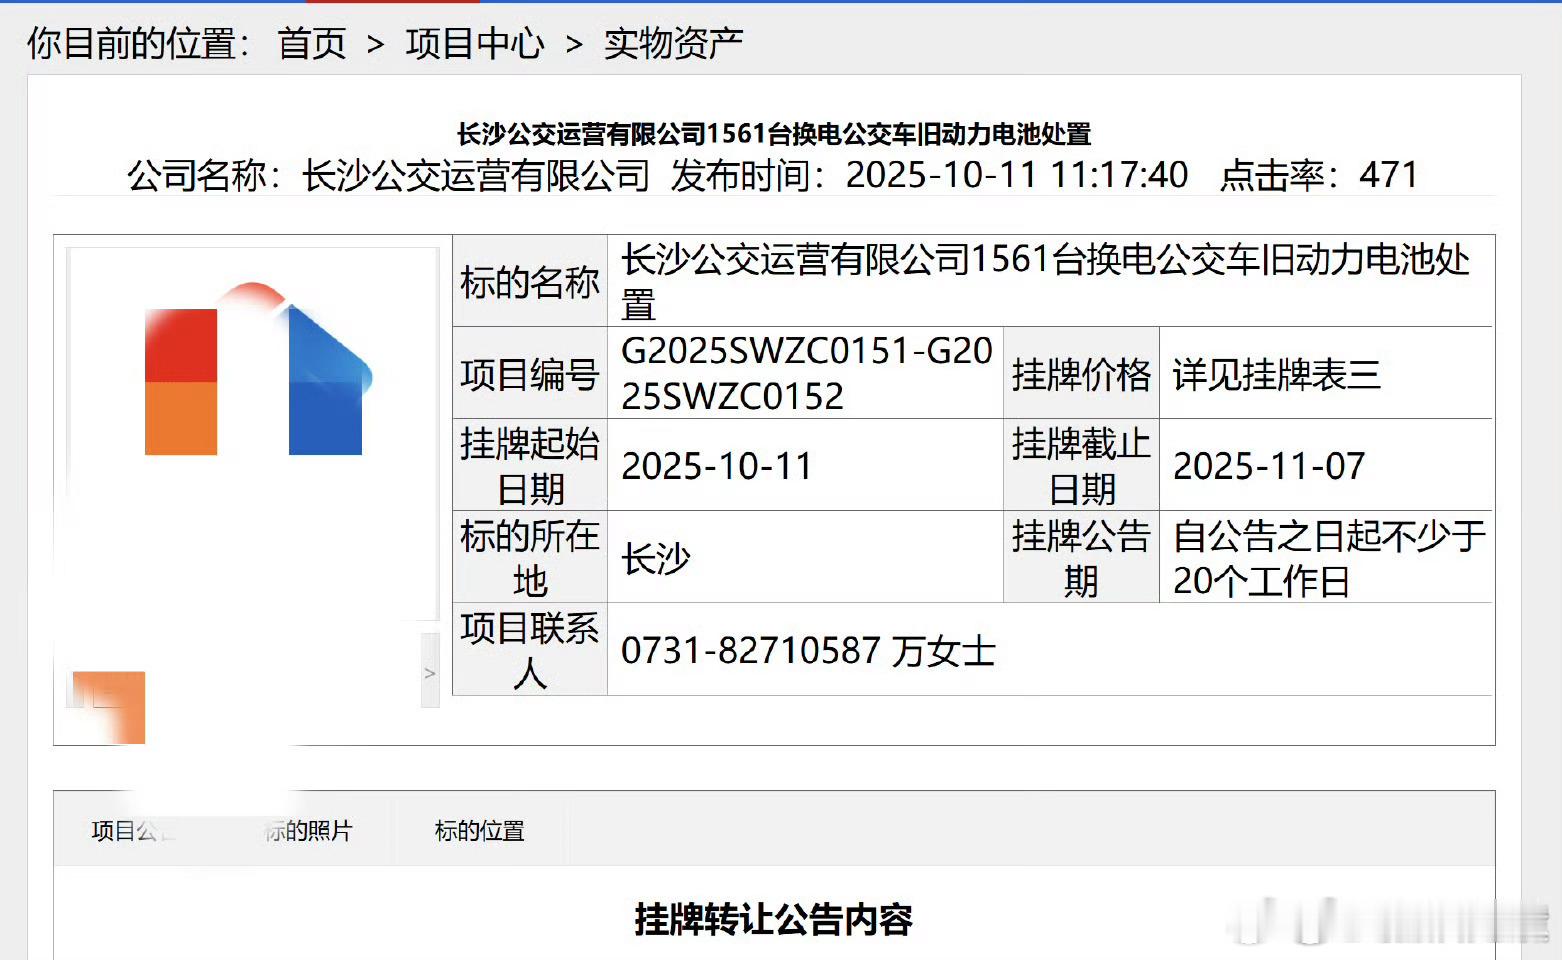Click the 项目联系人 label cell
1562x960 pixels.
pos(530,650)
